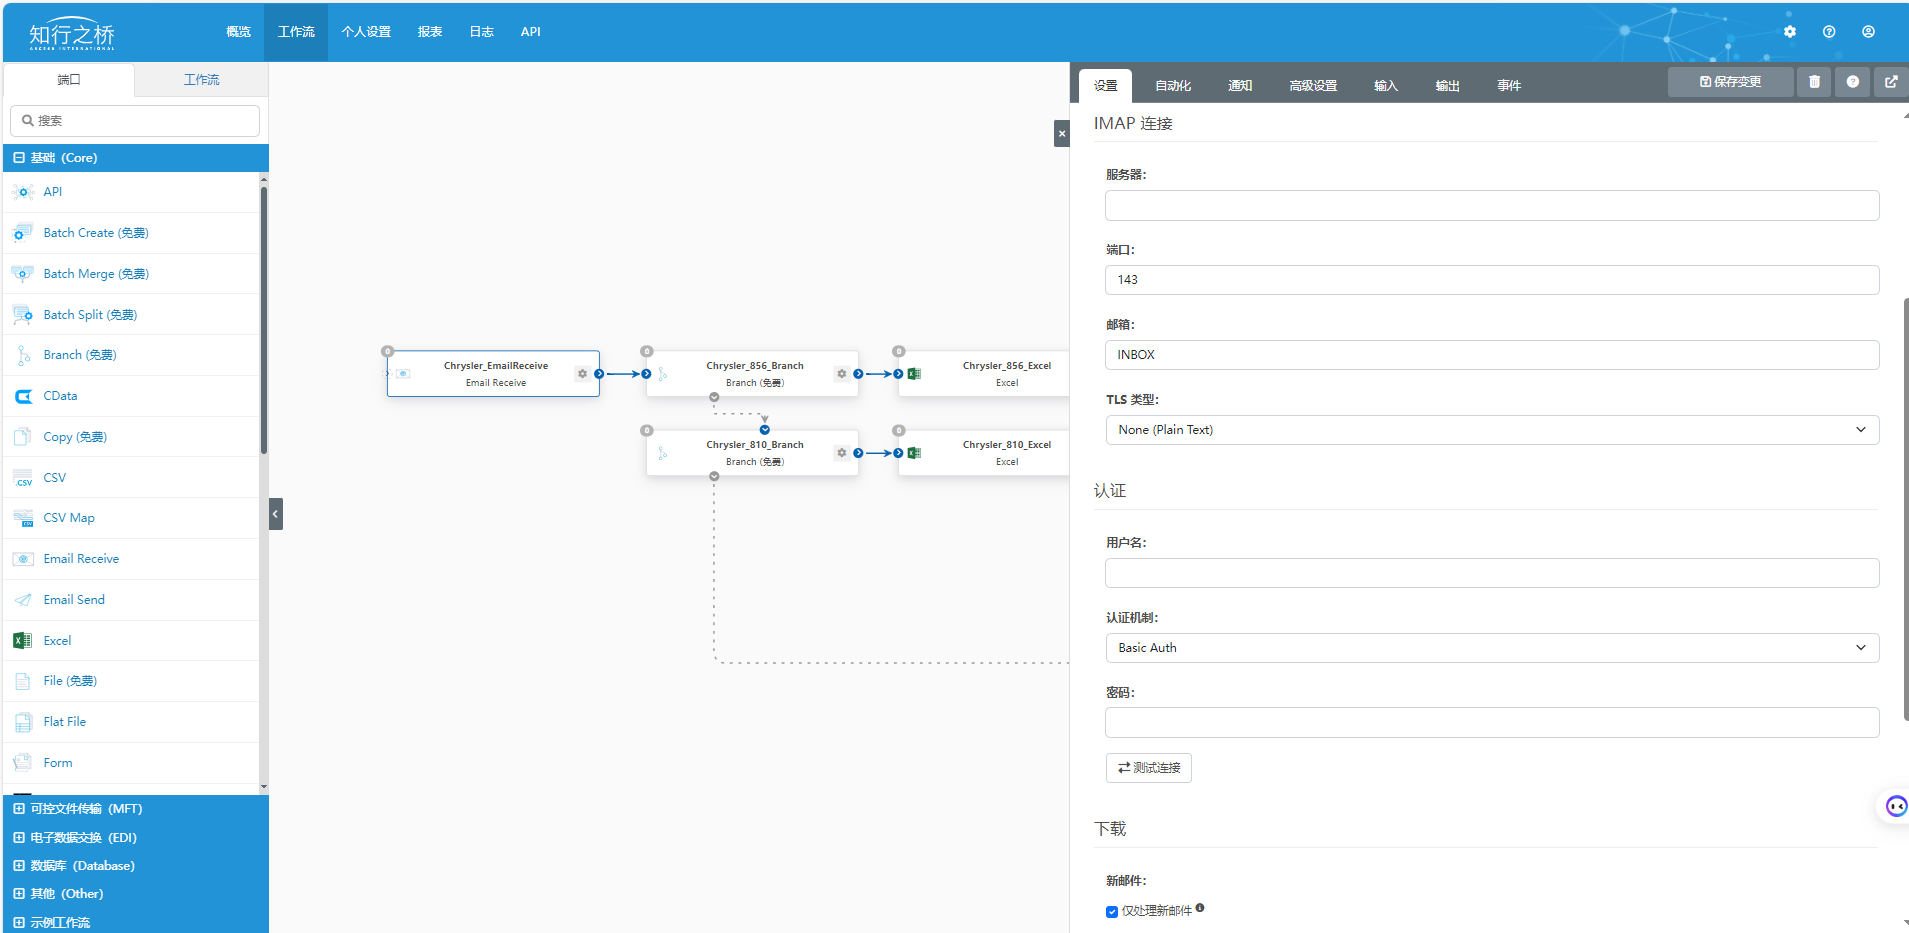Open the 报表 menu in top navigation

click(430, 32)
